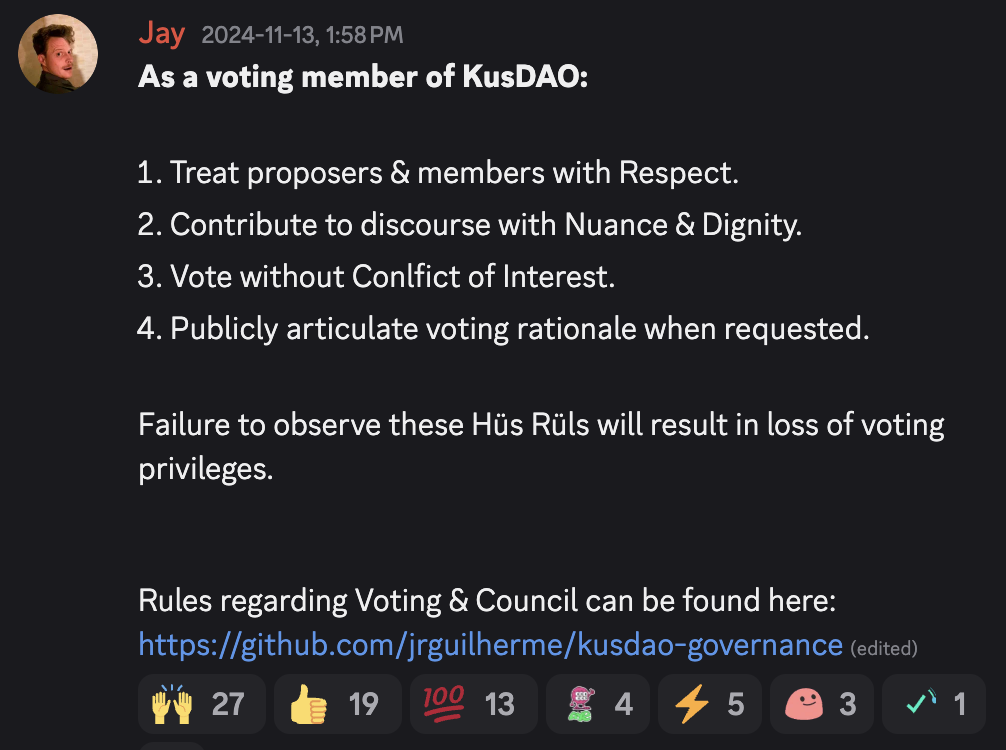Open the kusdao-governance GitHub link
Image resolution: width=1006 pixels, height=750 pixels.
point(490,645)
